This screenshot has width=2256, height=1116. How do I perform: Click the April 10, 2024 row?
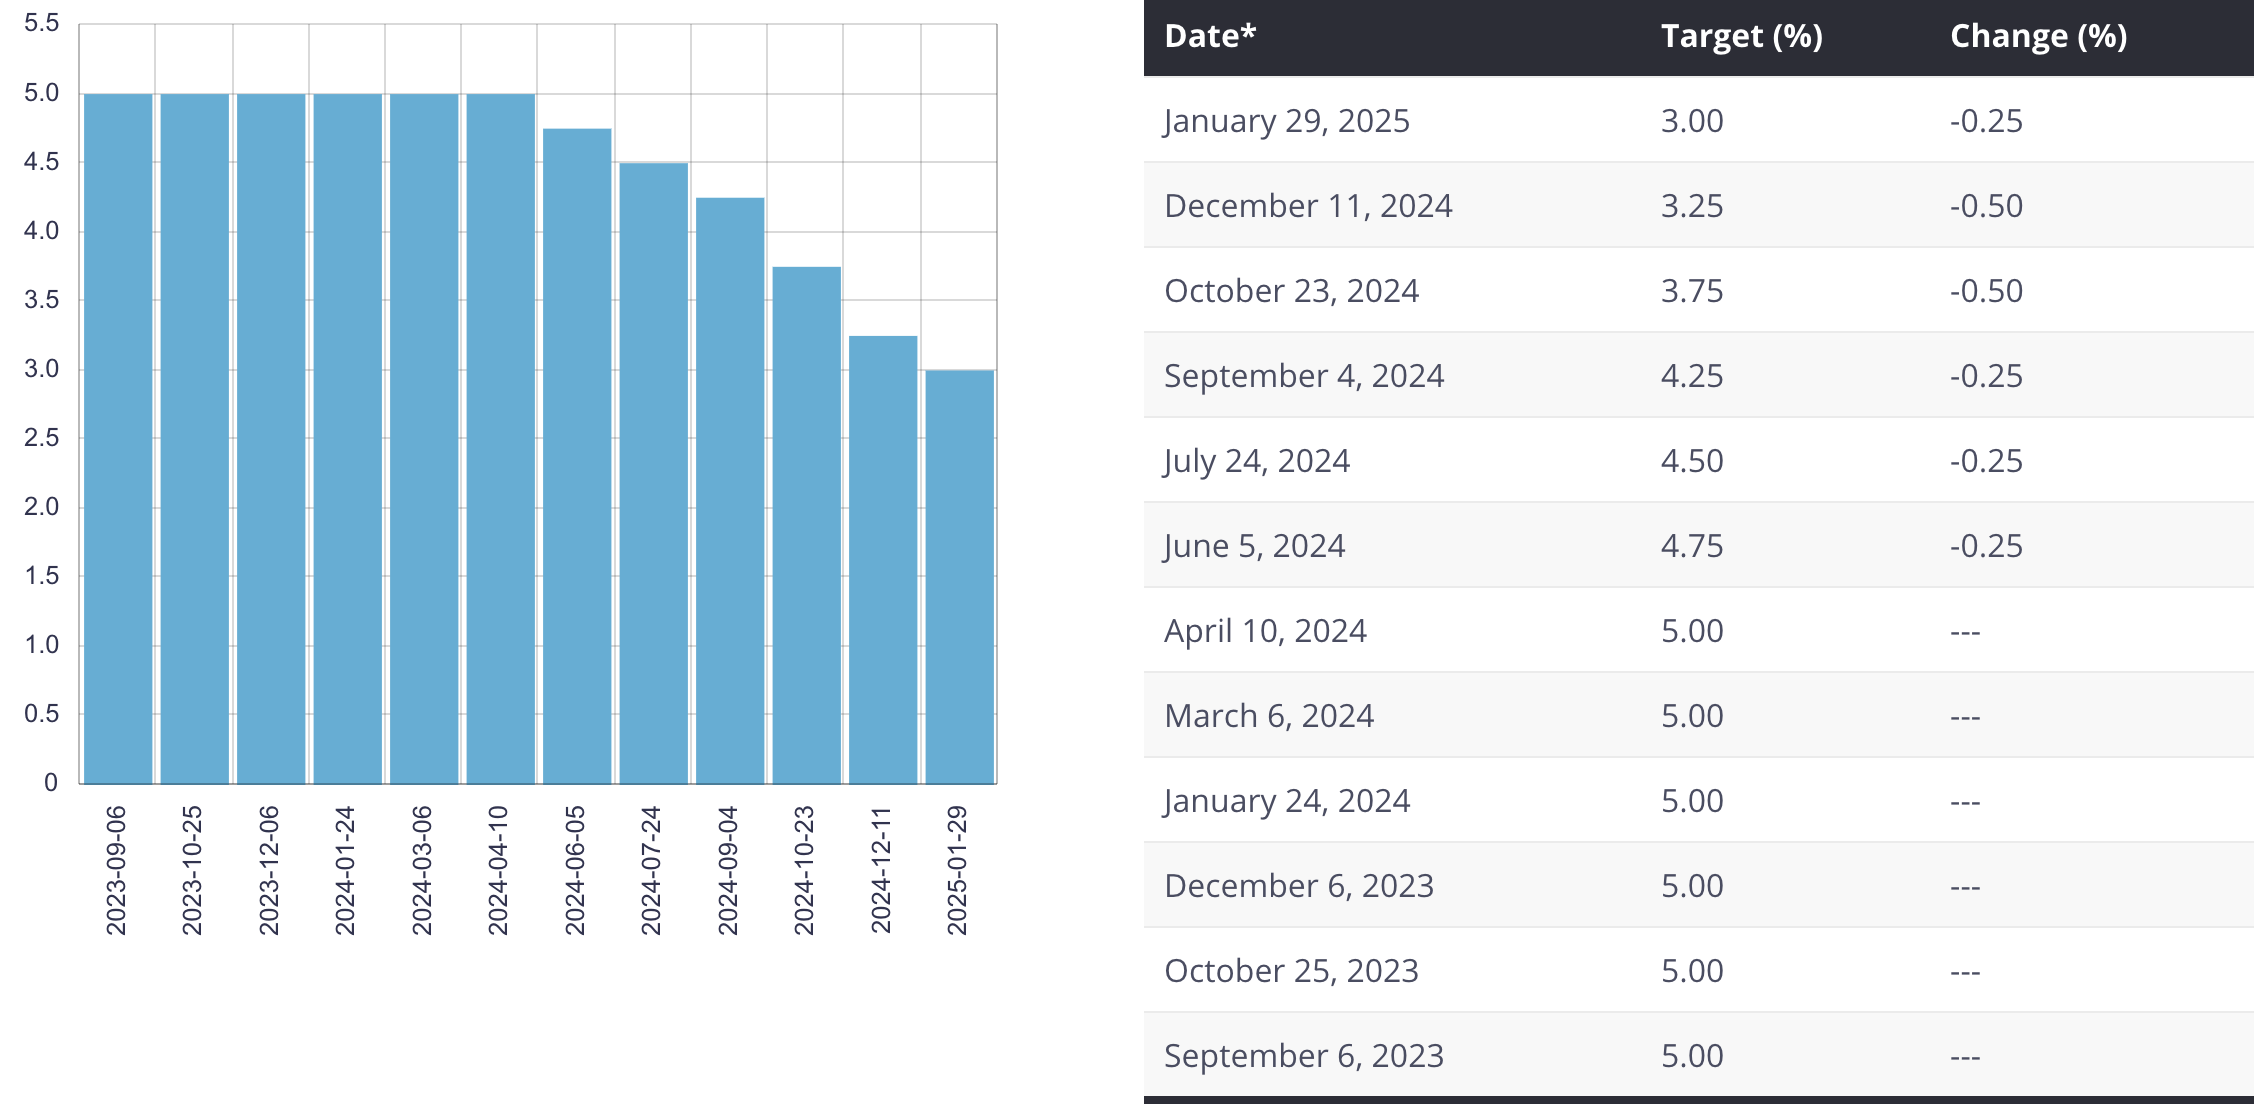coord(1265,631)
